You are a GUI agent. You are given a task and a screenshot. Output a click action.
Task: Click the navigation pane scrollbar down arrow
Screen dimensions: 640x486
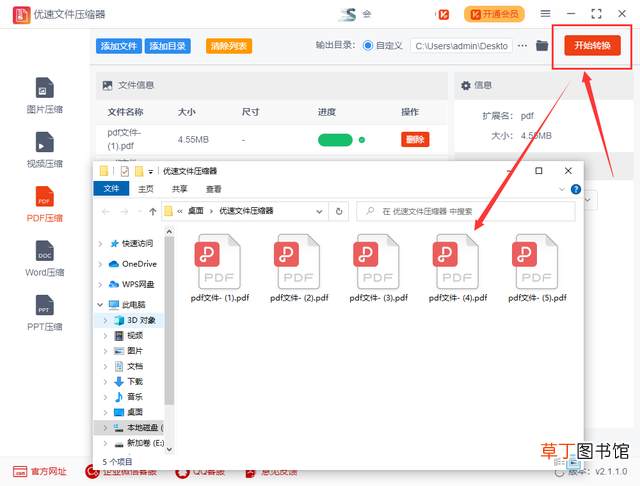click(169, 449)
